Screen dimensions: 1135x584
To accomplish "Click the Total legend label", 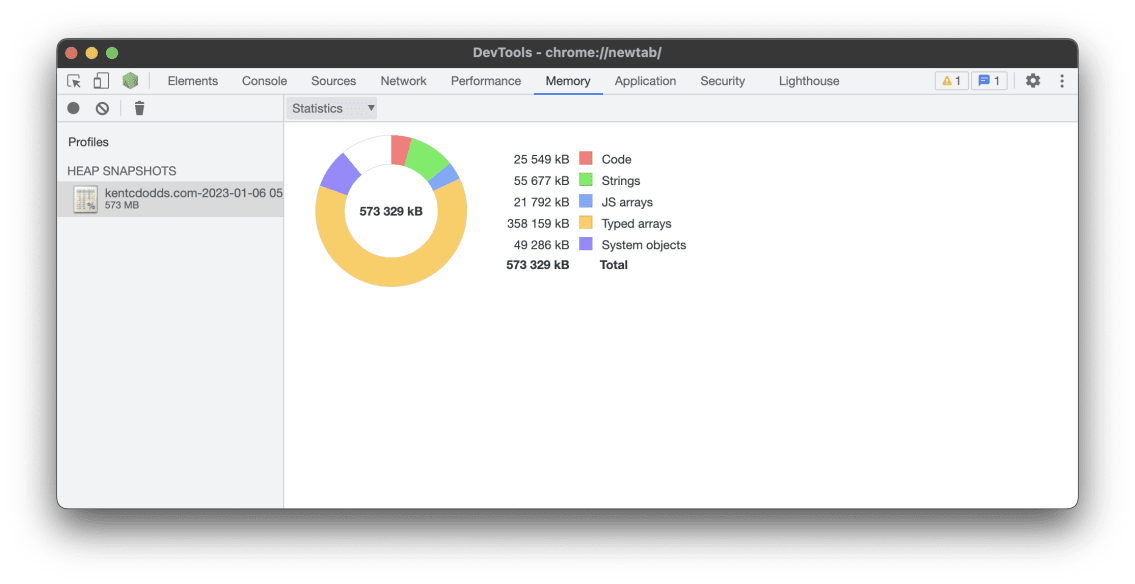I will click(x=613, y=265).
